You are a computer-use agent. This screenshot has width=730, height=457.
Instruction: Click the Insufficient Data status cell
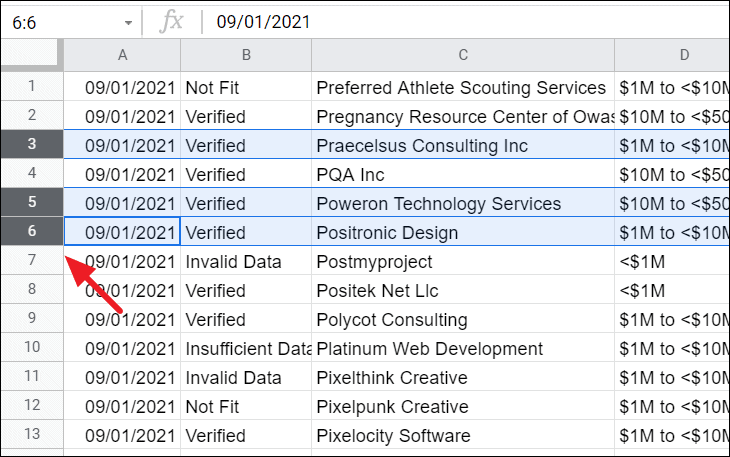247,349
